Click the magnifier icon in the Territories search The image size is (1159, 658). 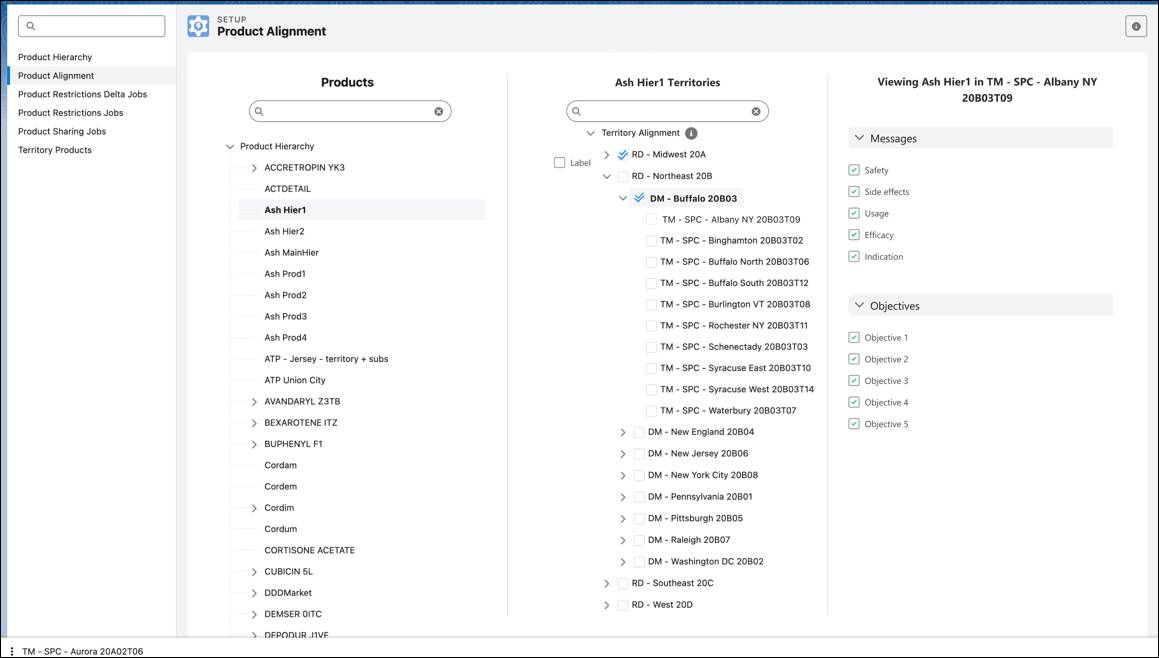point(577,112)
